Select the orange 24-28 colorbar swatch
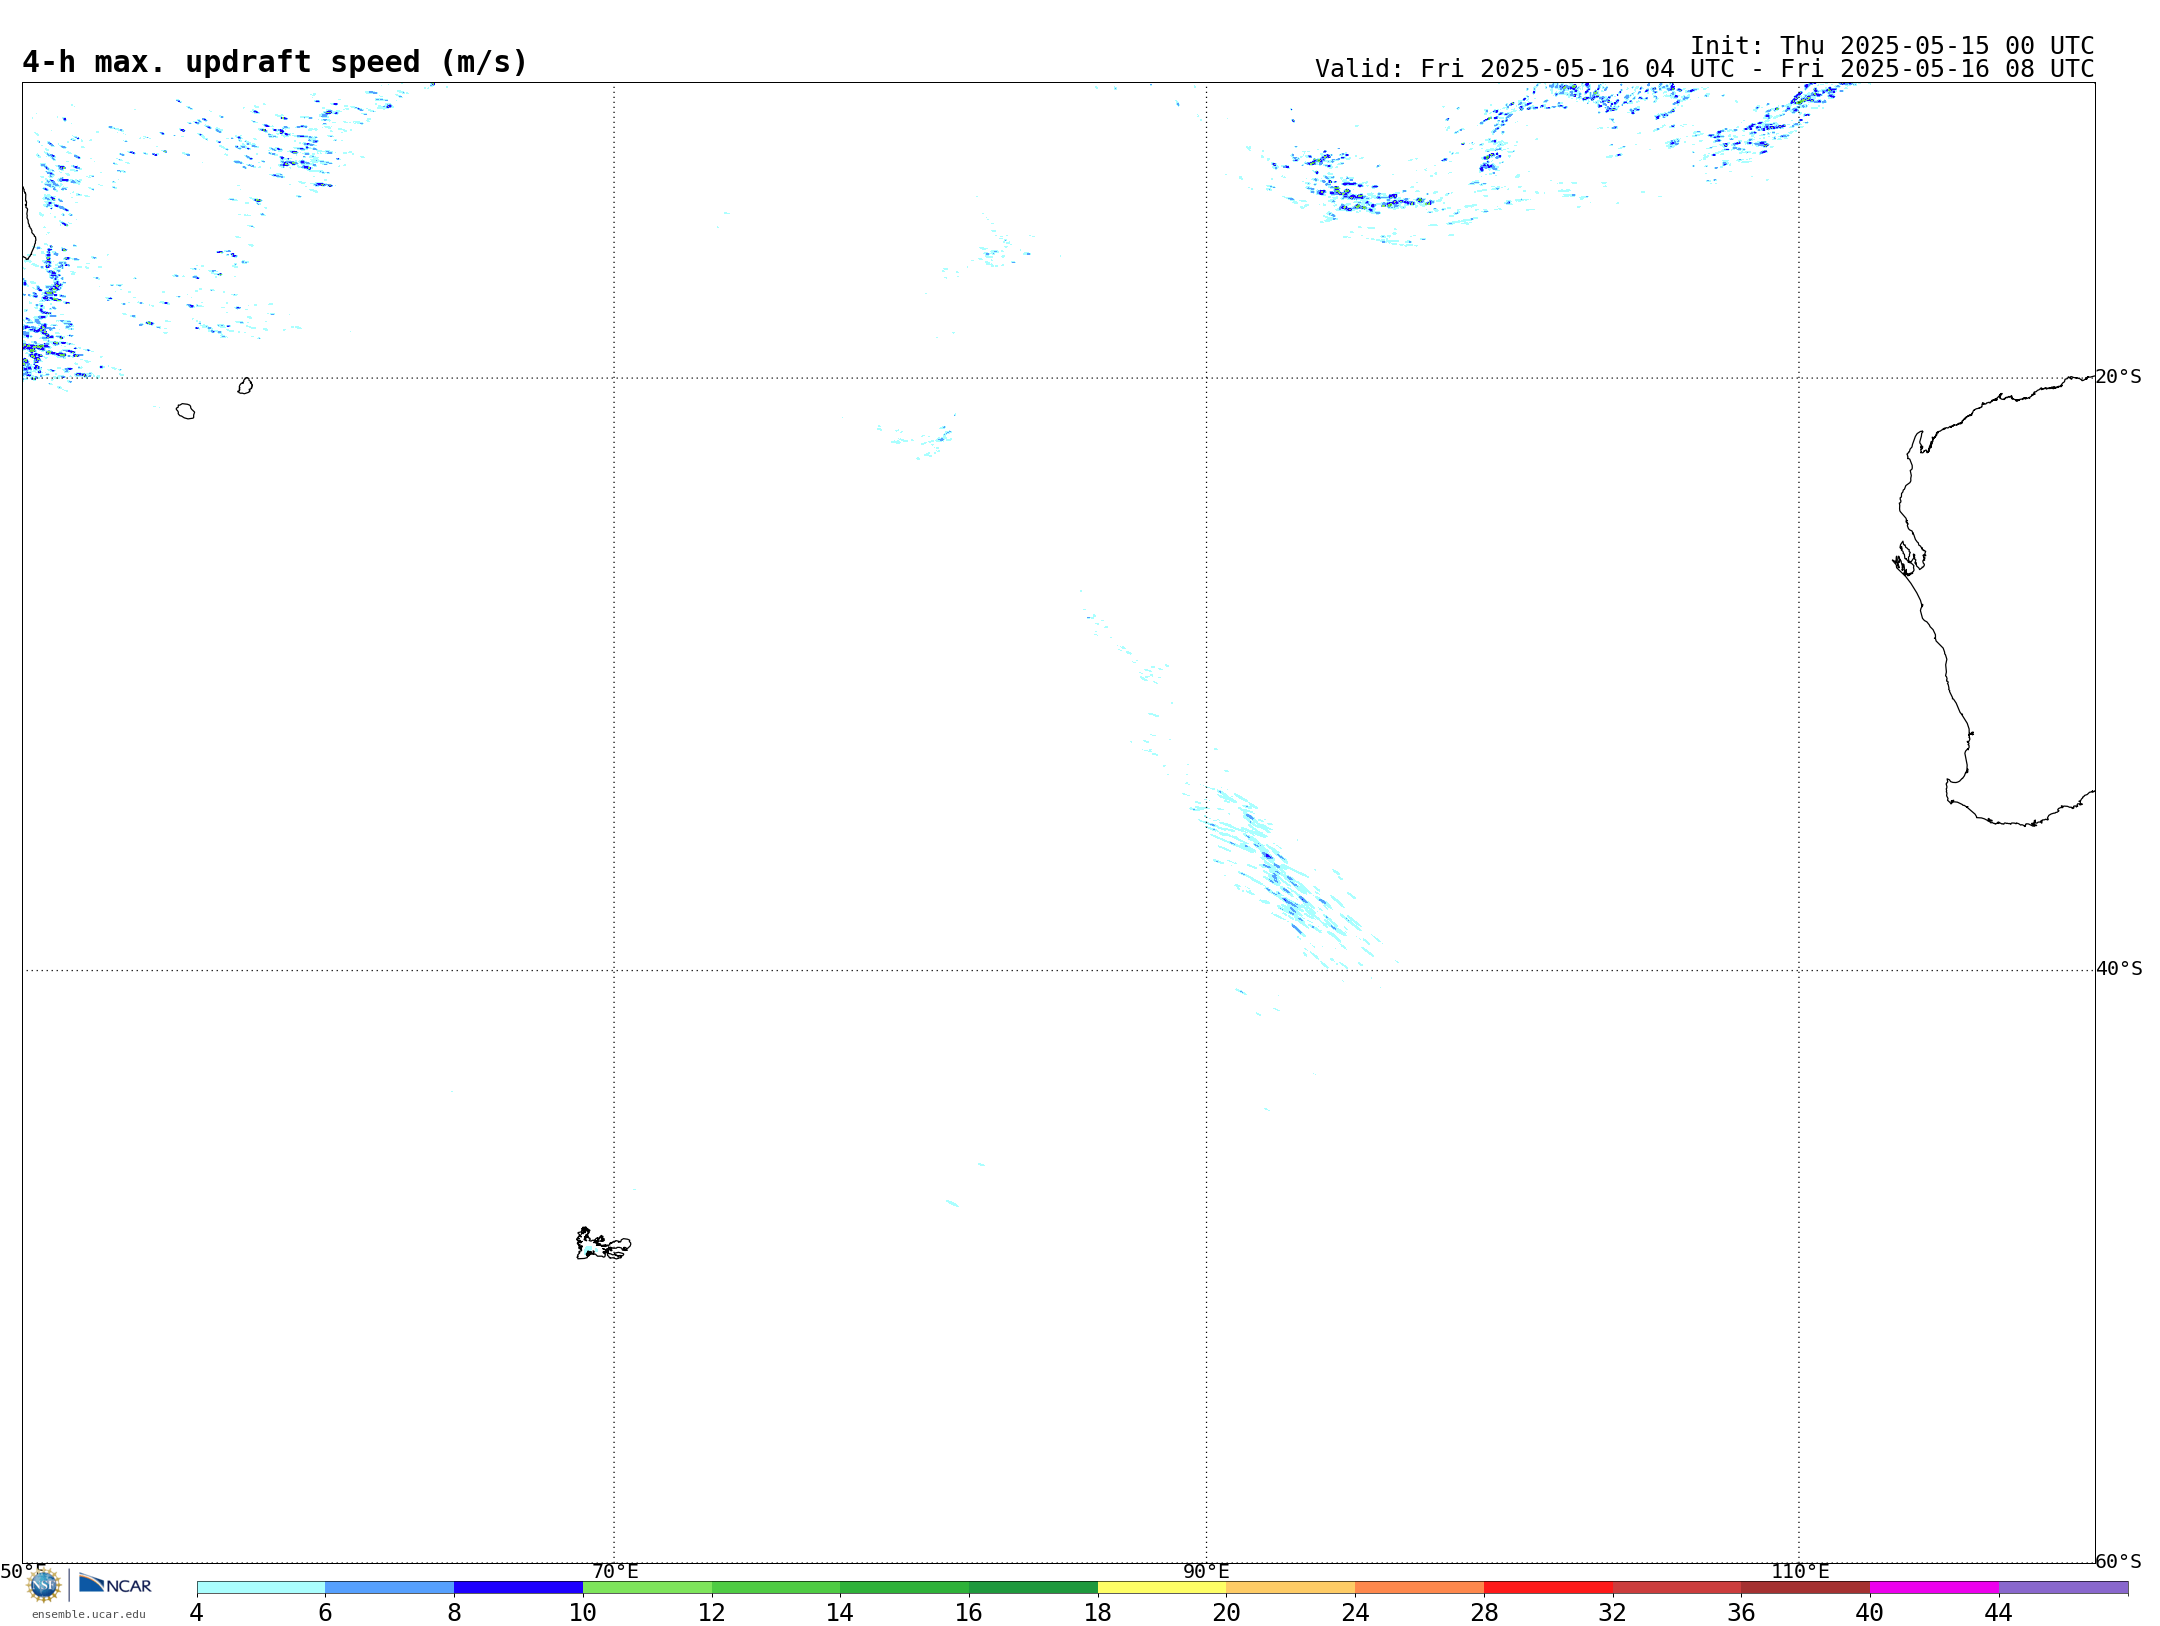2160x1626 pixels. pyautogui.click(x=1420, y=1588)
